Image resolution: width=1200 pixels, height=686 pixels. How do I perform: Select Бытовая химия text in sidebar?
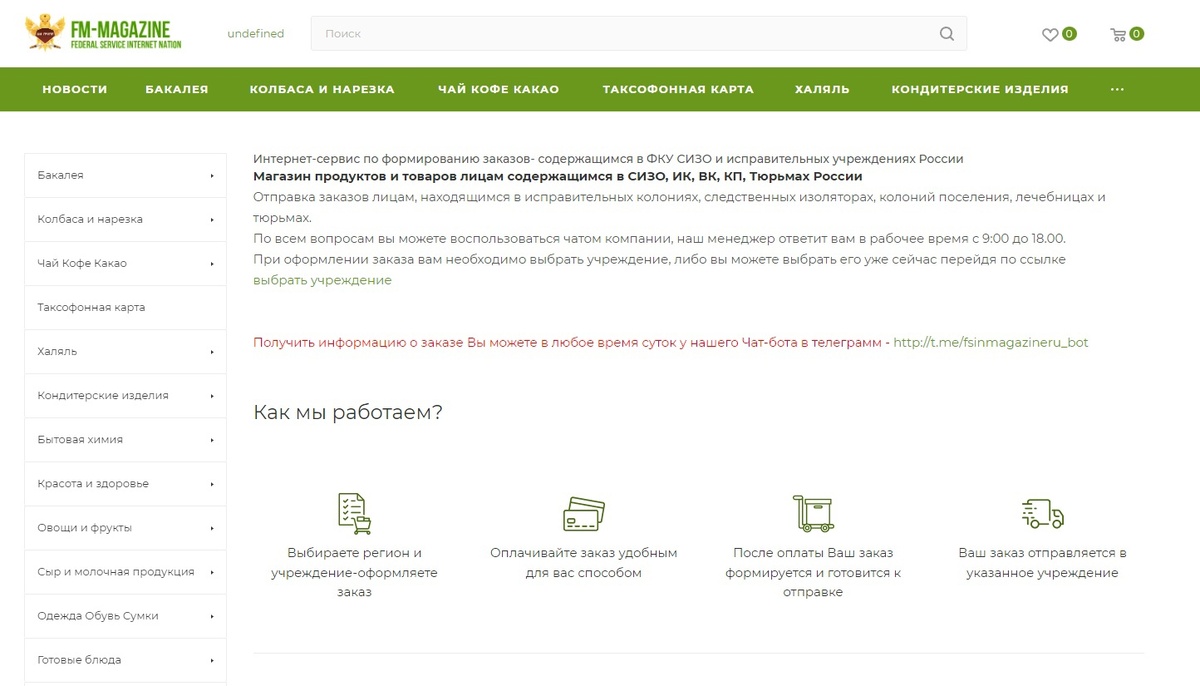coord(80,440)
